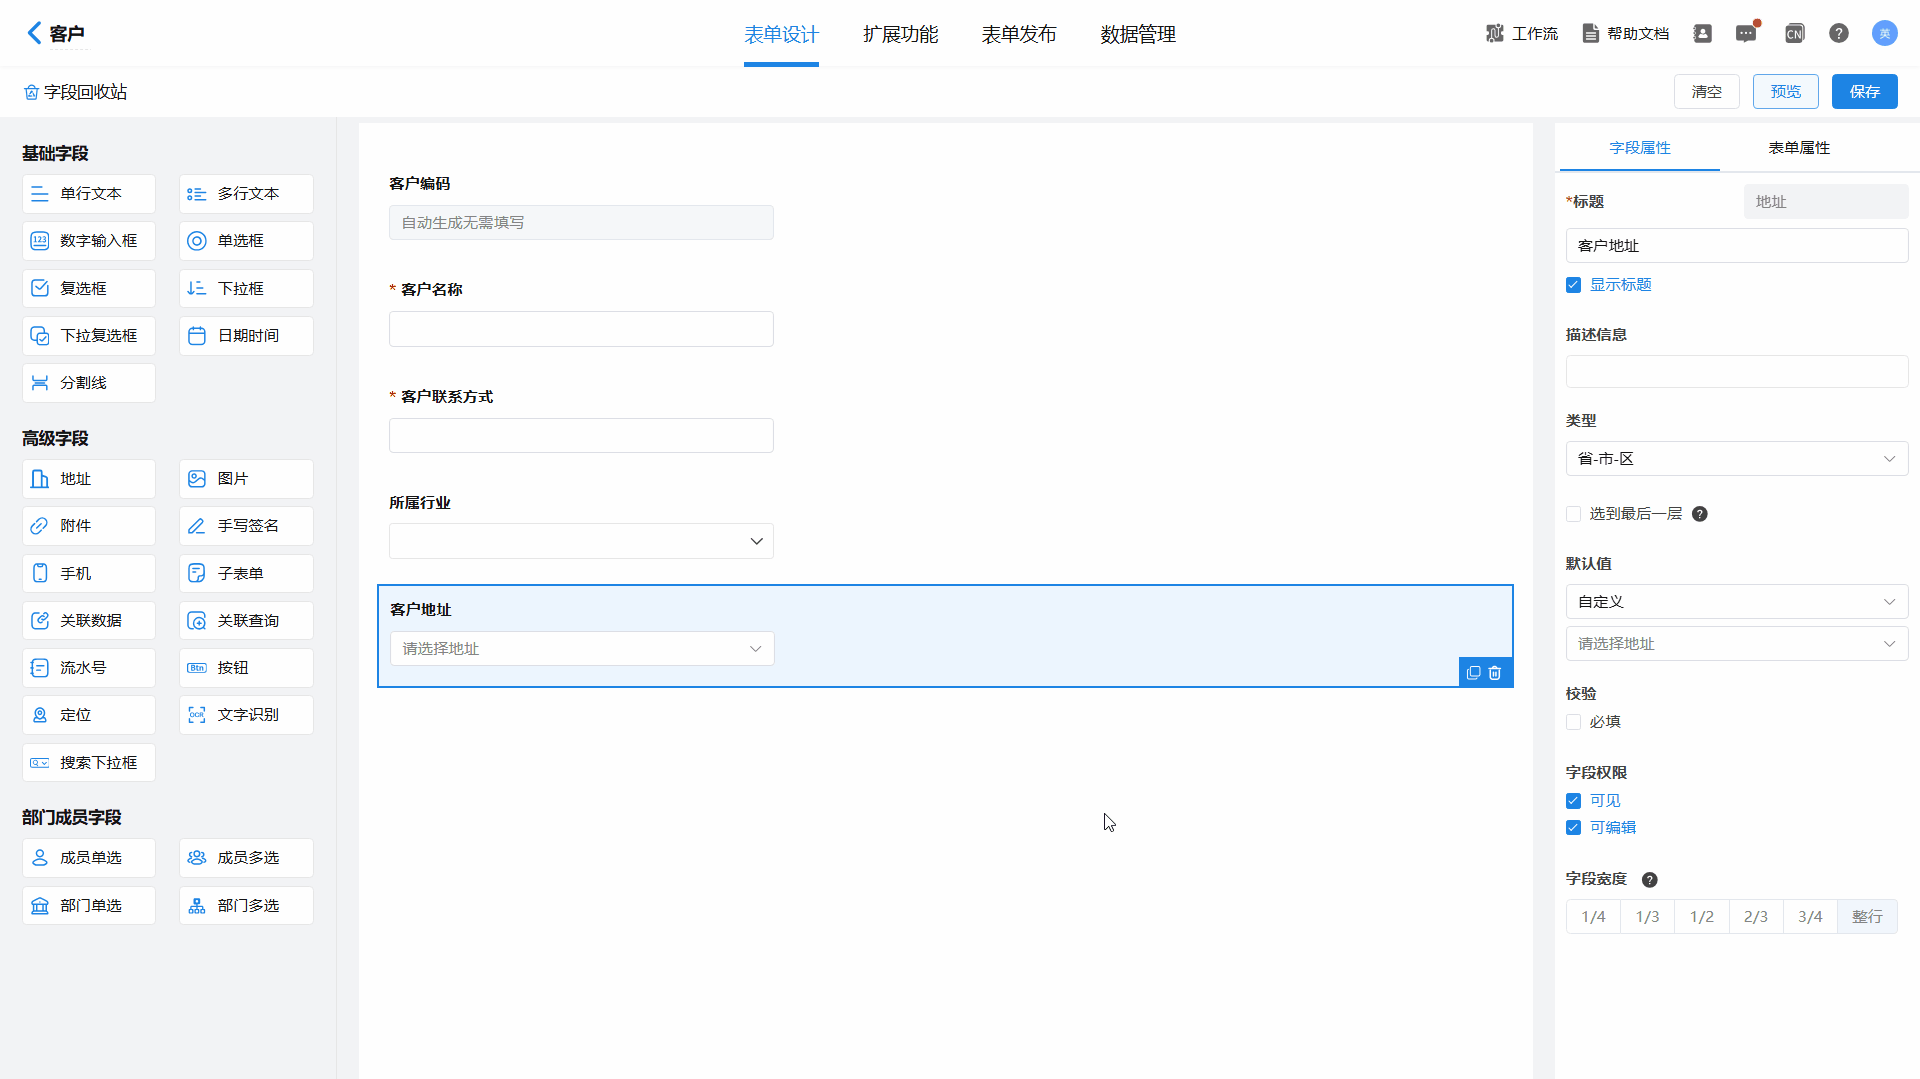Viewport: 1920px width, 1079px height.
Task: Go to the 数据管理 tab
Action: click(x=1137, y=35)
